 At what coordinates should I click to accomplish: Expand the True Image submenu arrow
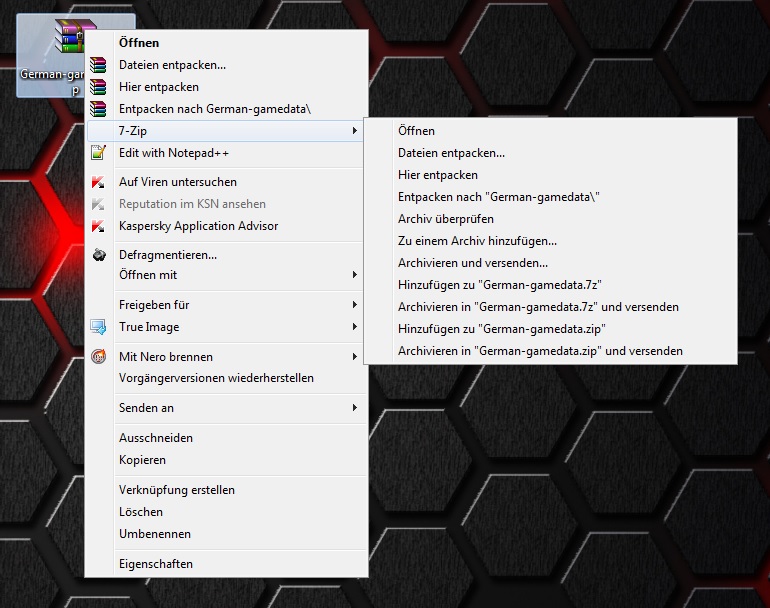(x=355, y=327)
